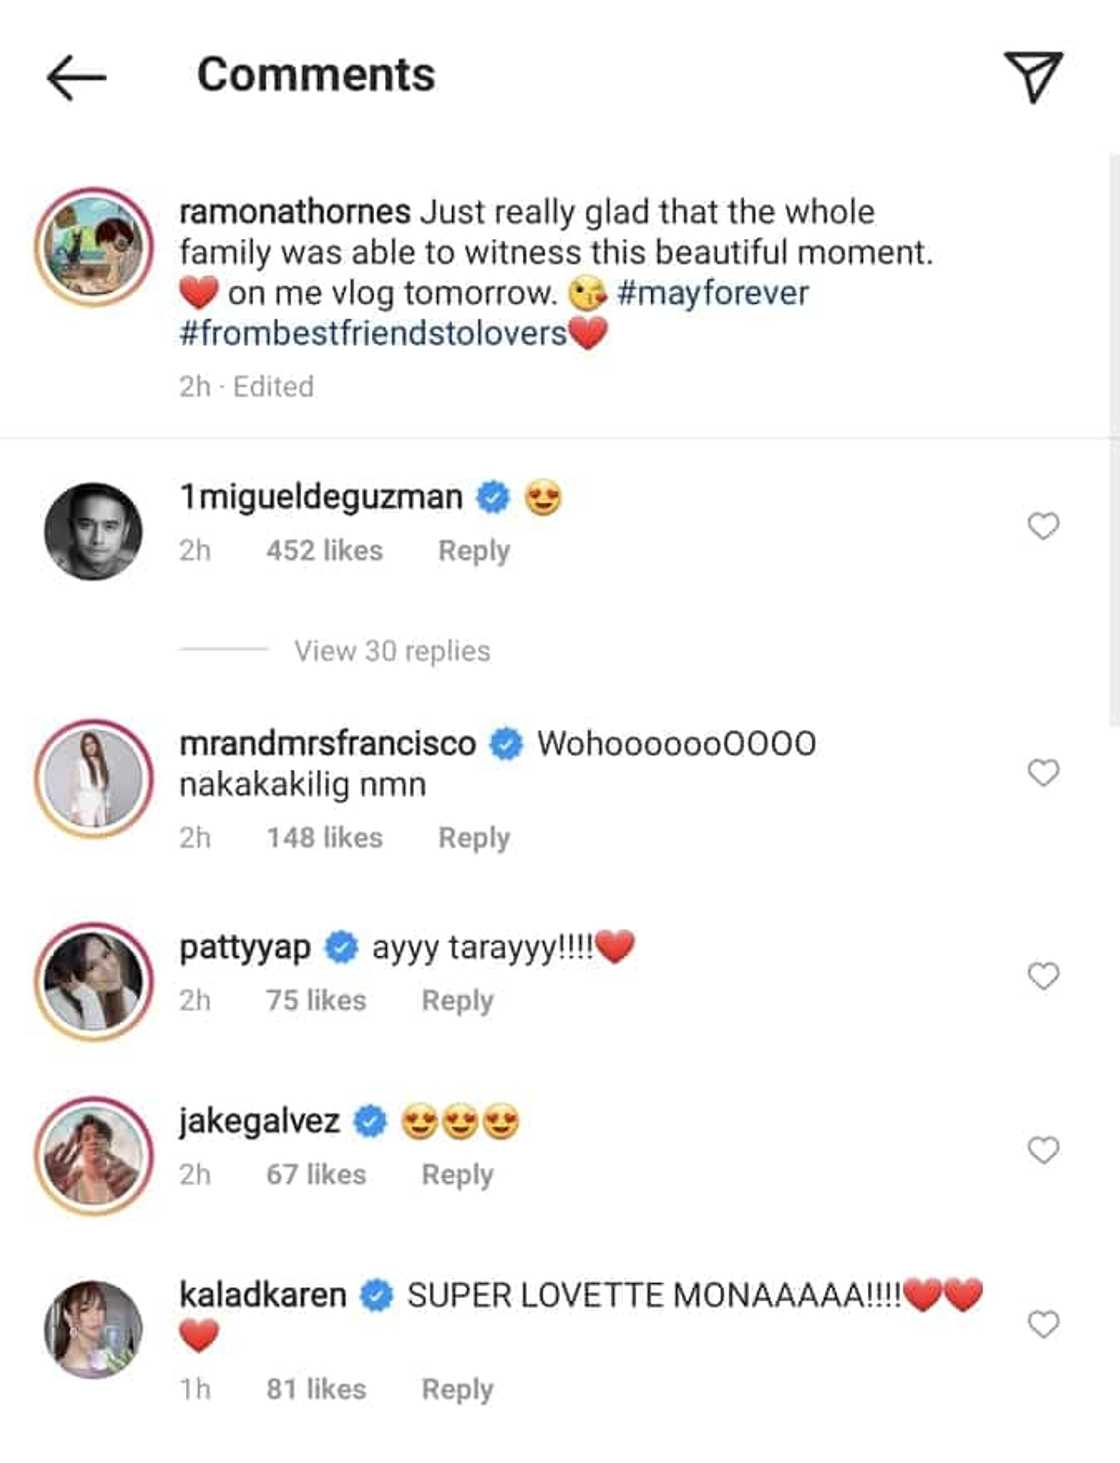
Task: View 452 likes on first comment
Action: tap(324, 551)
